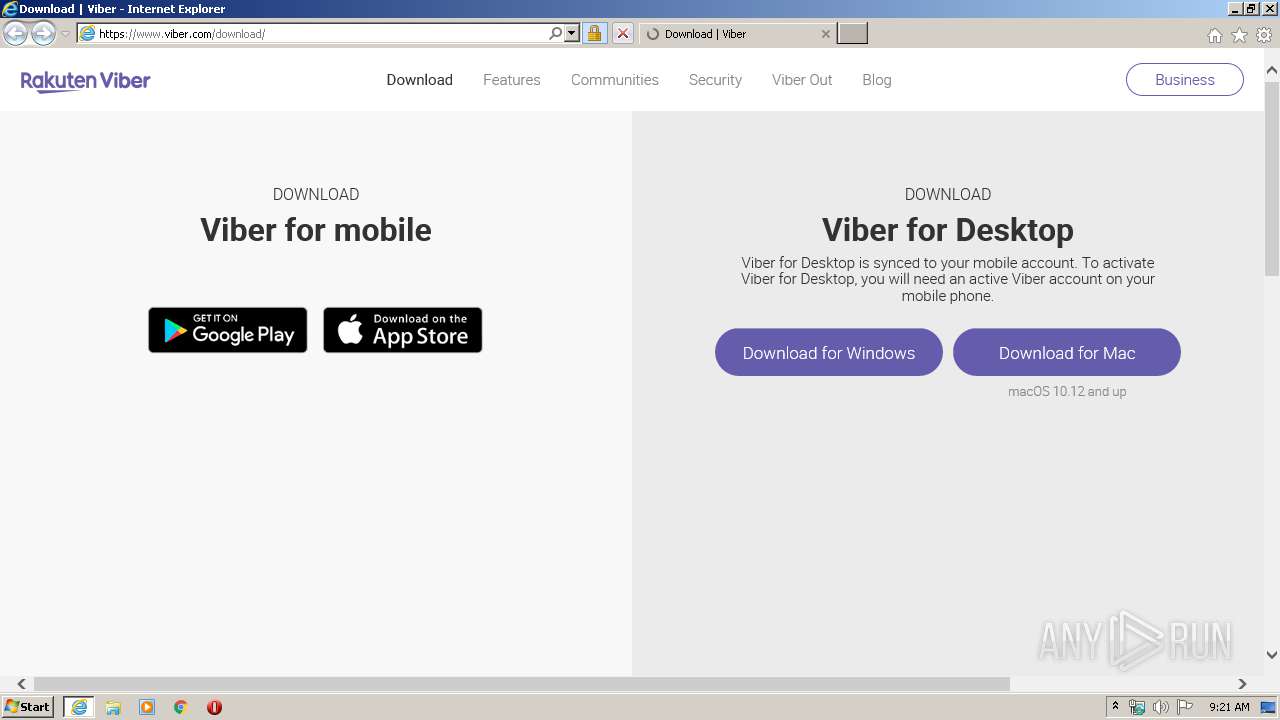Click Internet Explorer taskbar icon

tap(79, 707)
